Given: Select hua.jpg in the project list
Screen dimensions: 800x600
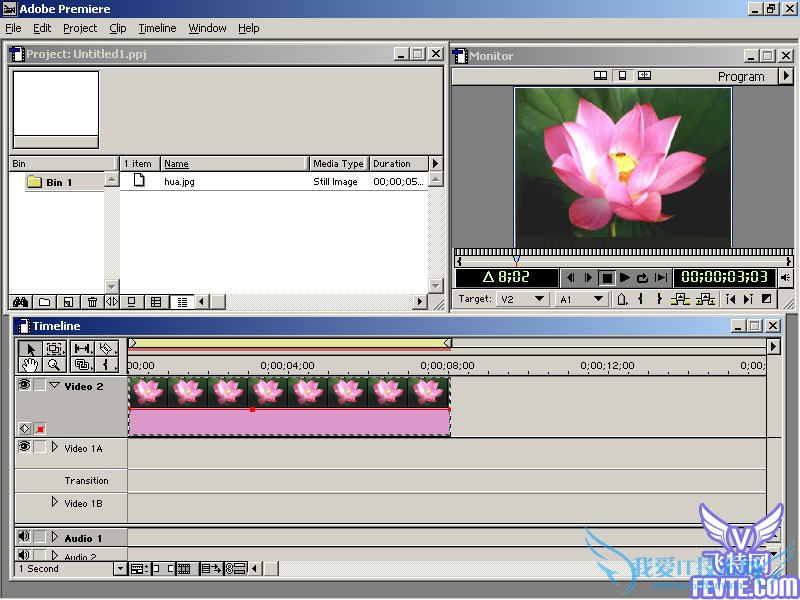Looking at the screenshot, I should pos(178,182).
